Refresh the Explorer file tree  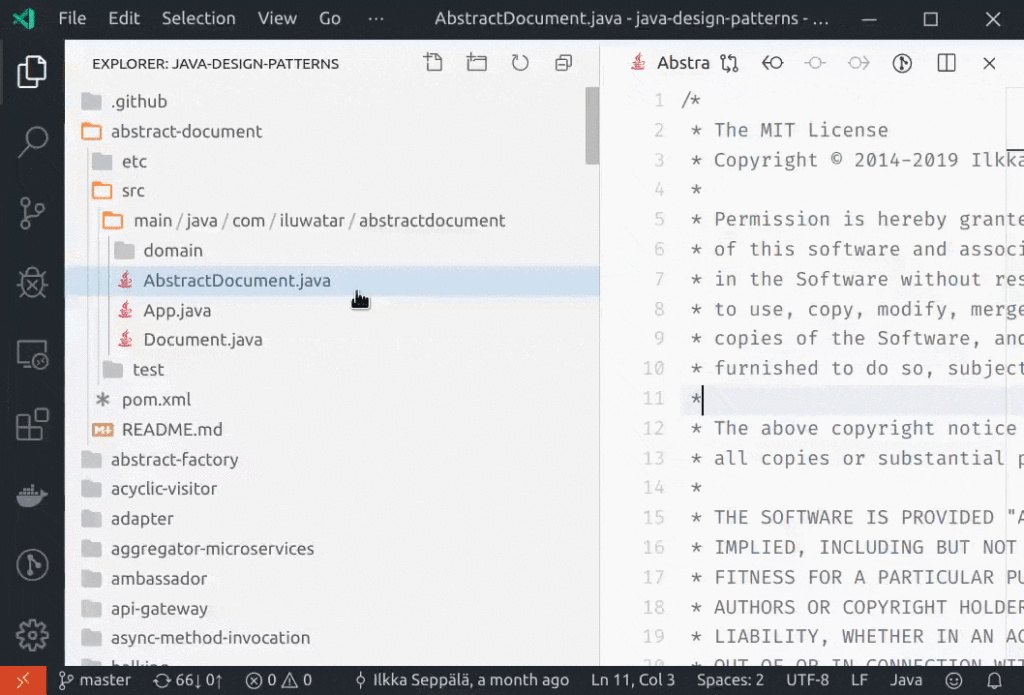click(519, 62)
